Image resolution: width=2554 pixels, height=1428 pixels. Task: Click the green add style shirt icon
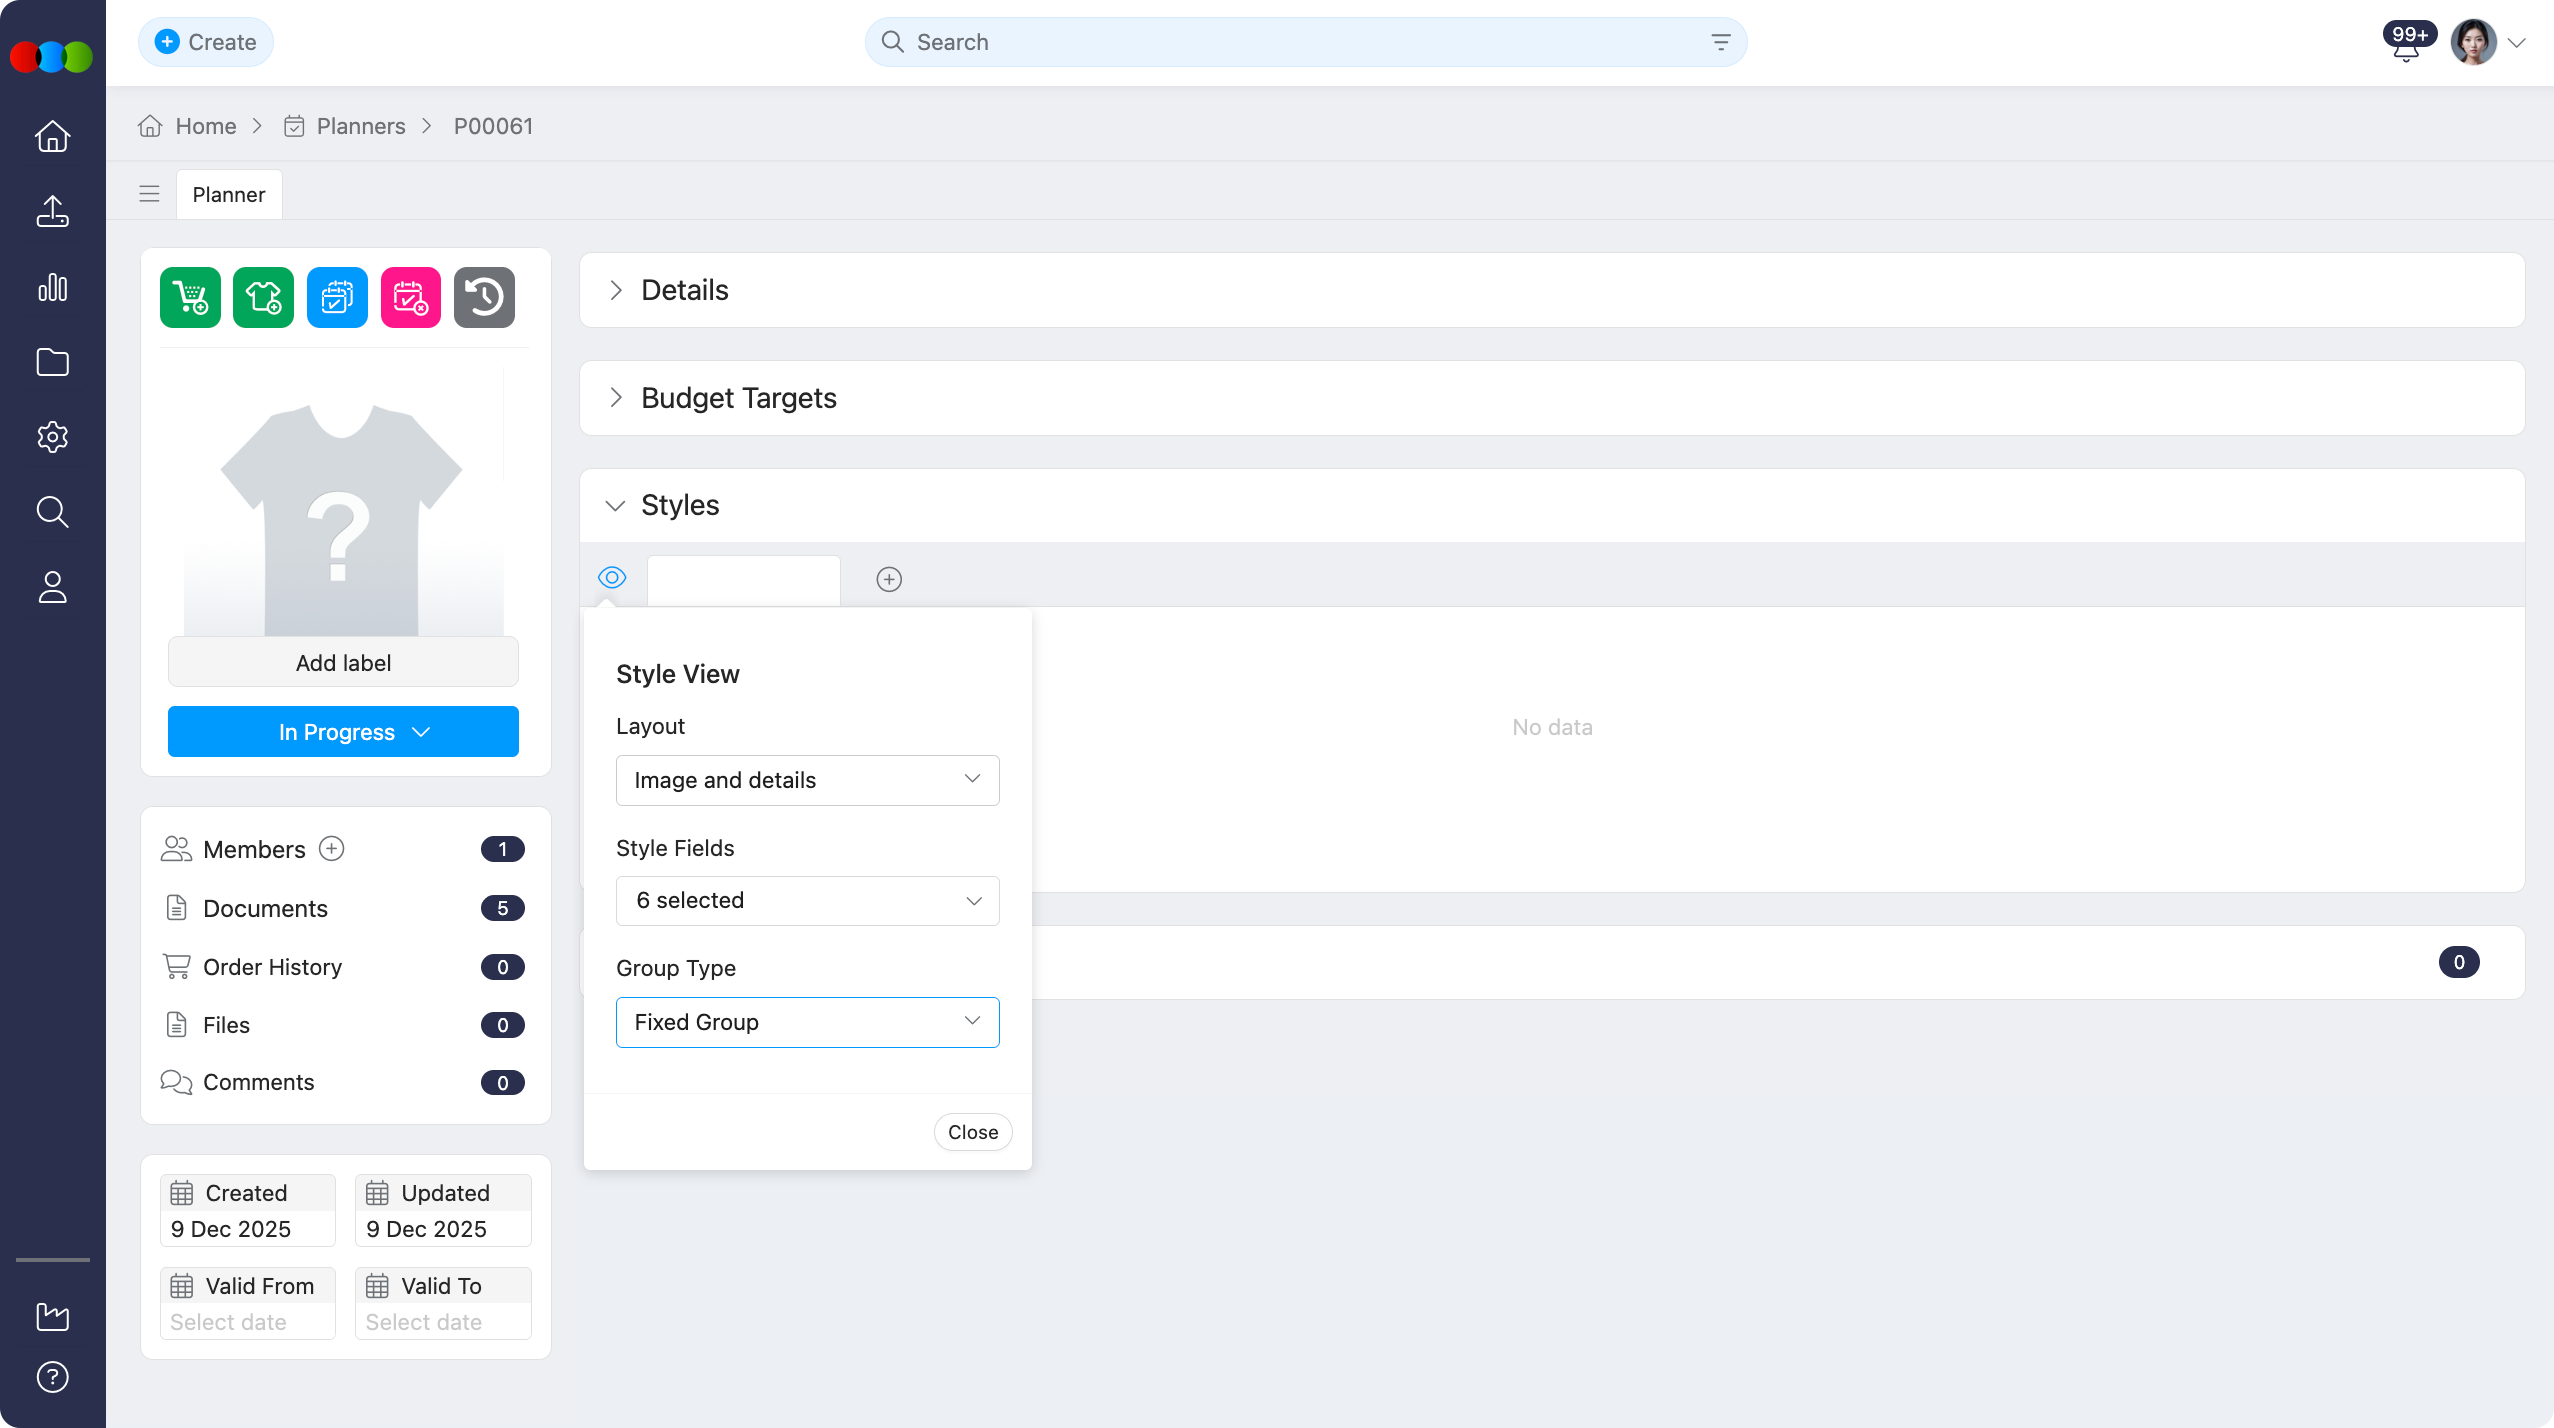[x=263, y=297]
